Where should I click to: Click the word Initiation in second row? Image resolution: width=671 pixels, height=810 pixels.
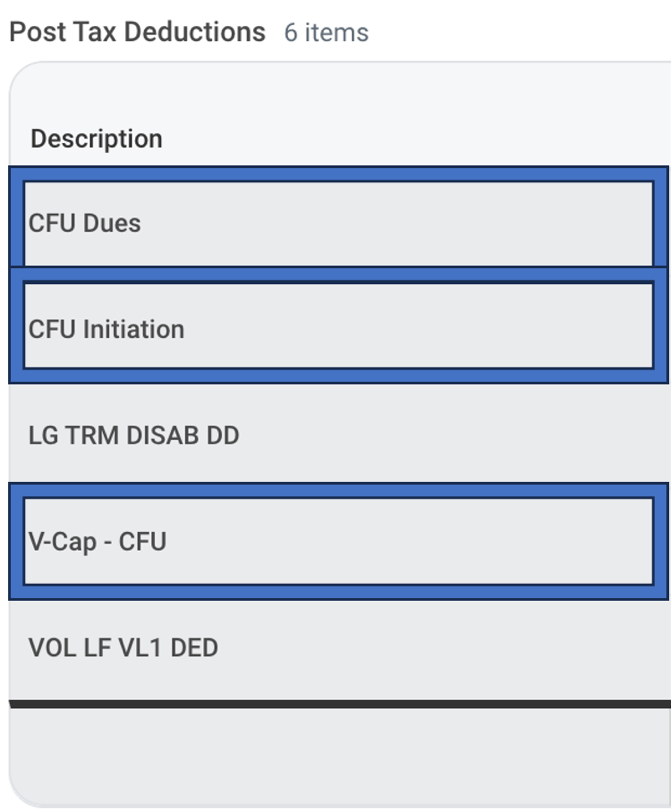134,329
